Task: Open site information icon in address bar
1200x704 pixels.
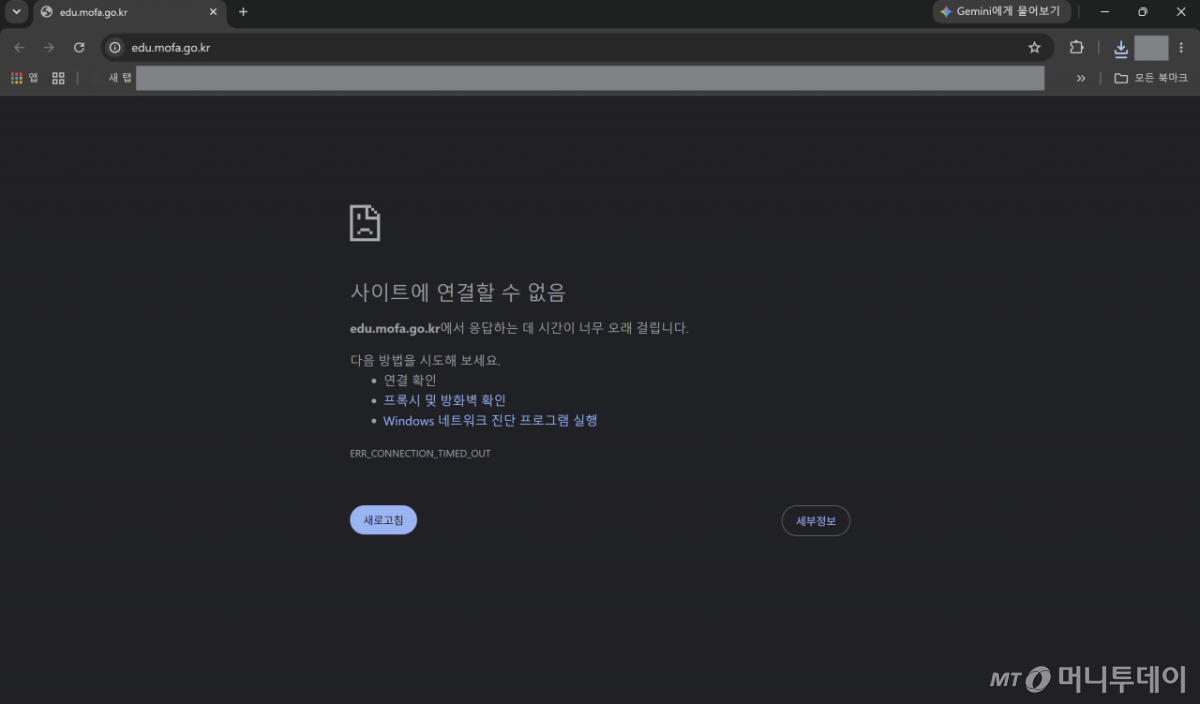Action: point(115,47)
